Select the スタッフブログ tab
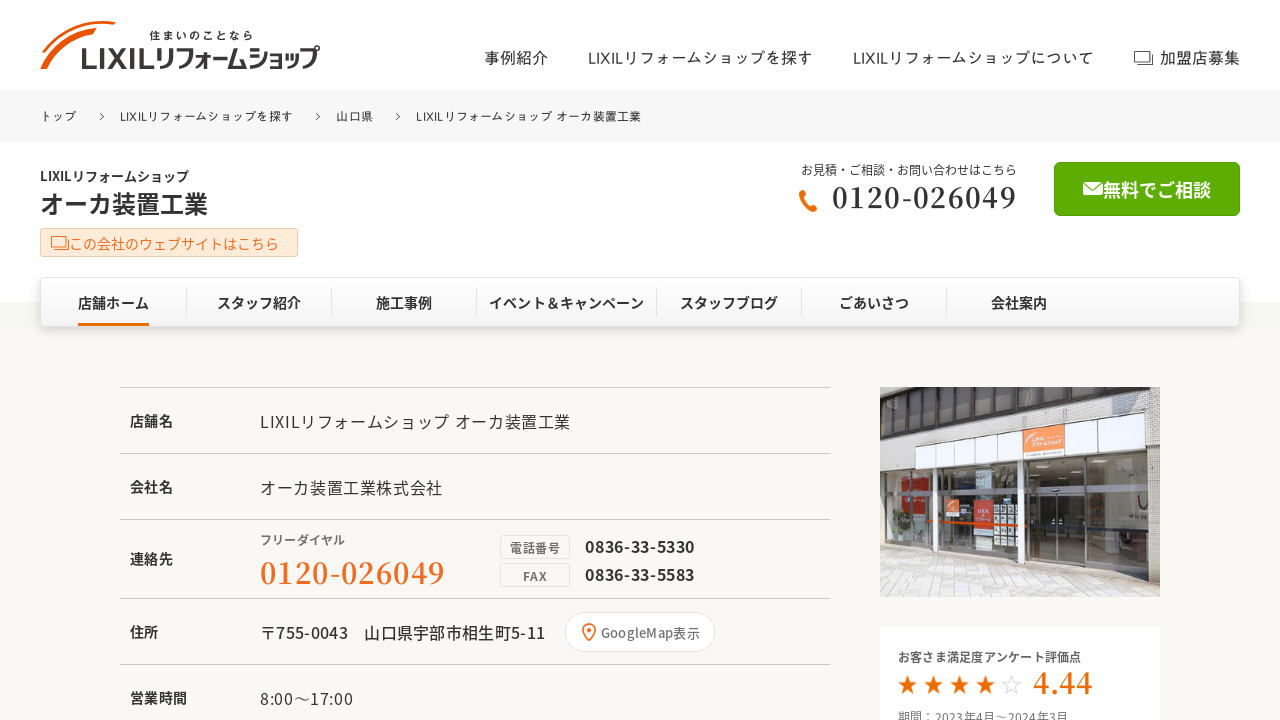1280x720 pixels. (729, 303)
